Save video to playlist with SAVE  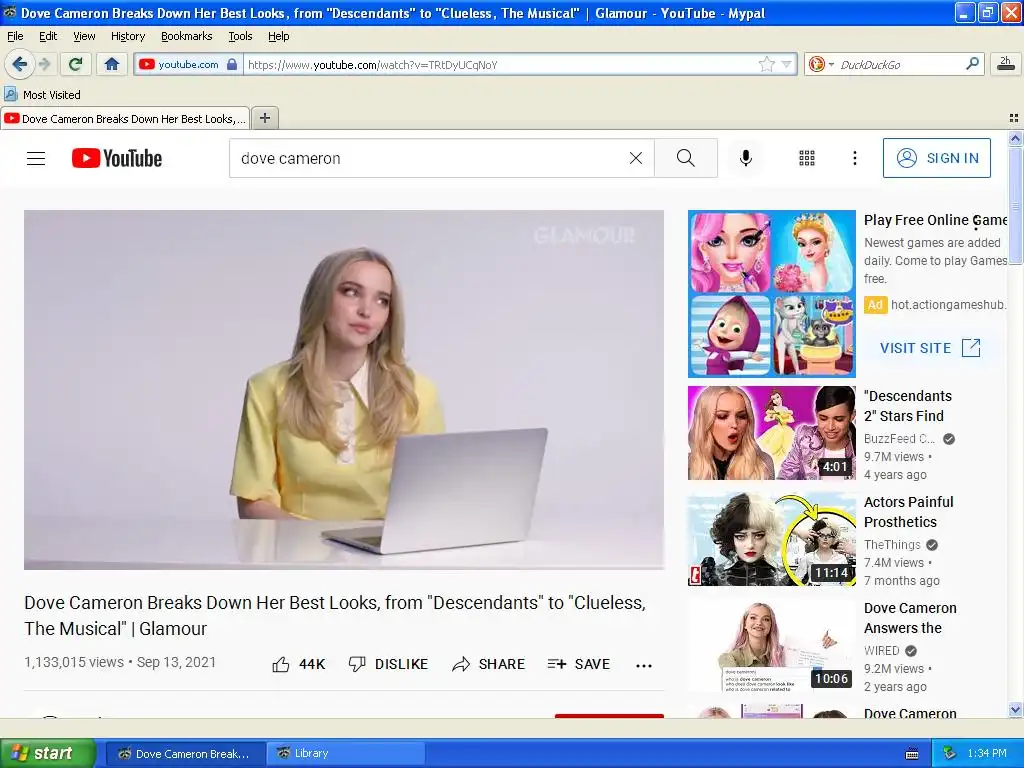click(x=579, y=664)
